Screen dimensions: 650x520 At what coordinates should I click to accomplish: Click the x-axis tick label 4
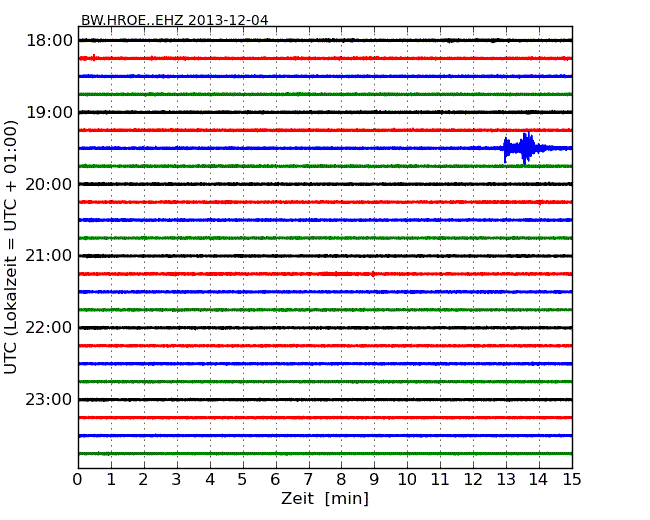[210, 480]
